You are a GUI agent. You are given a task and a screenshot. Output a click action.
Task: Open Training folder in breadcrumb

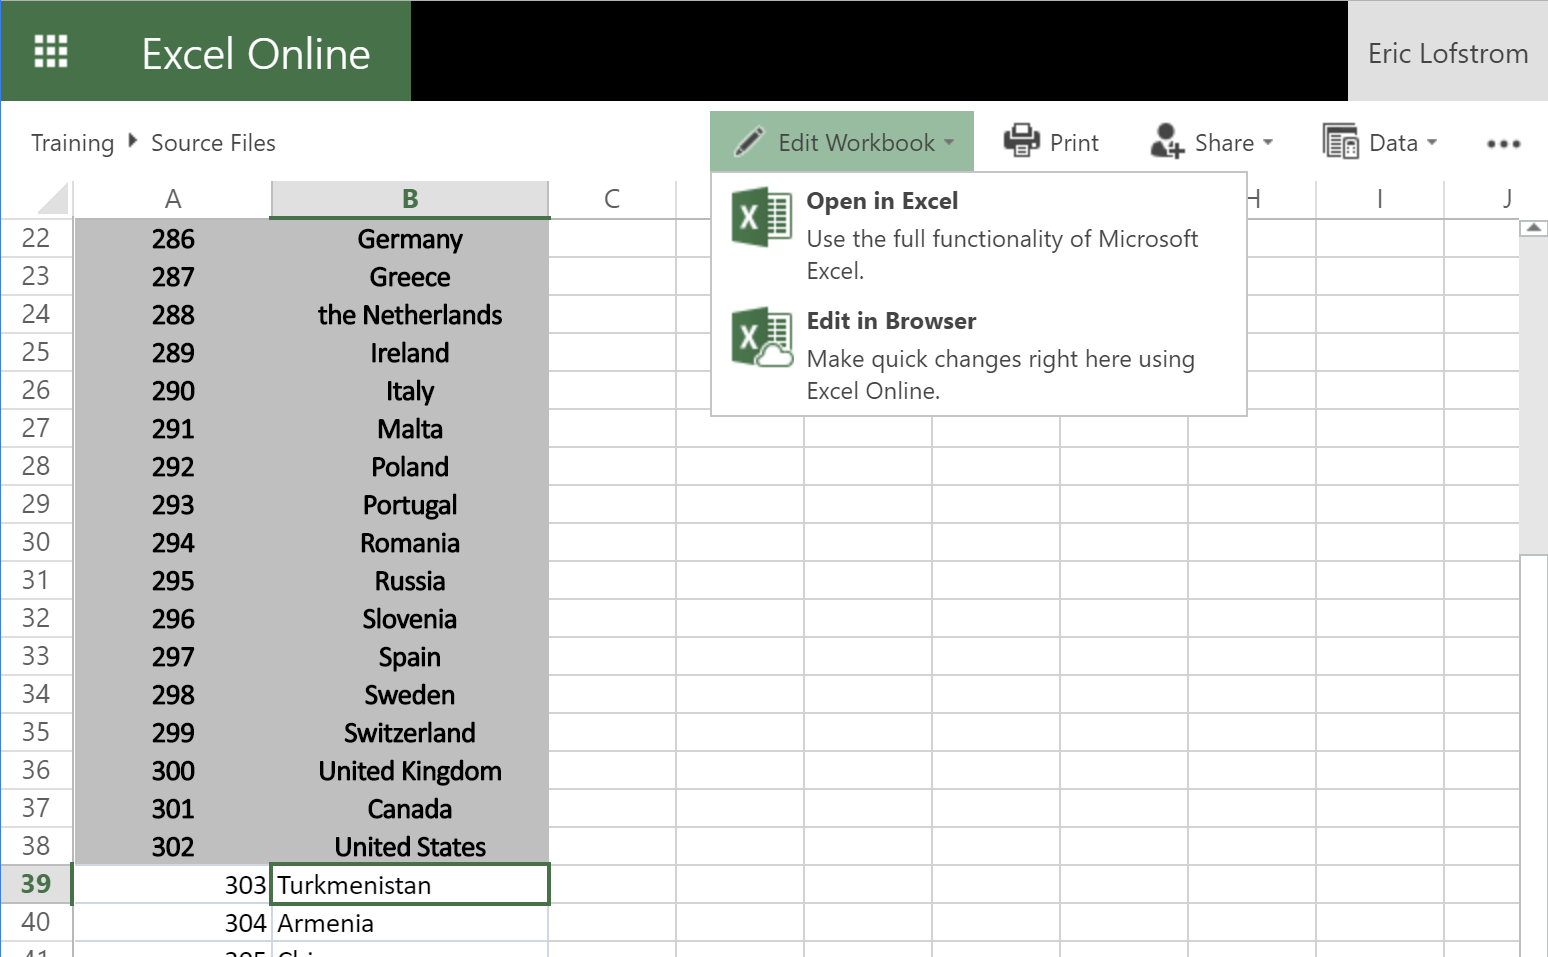coord(72,142)
